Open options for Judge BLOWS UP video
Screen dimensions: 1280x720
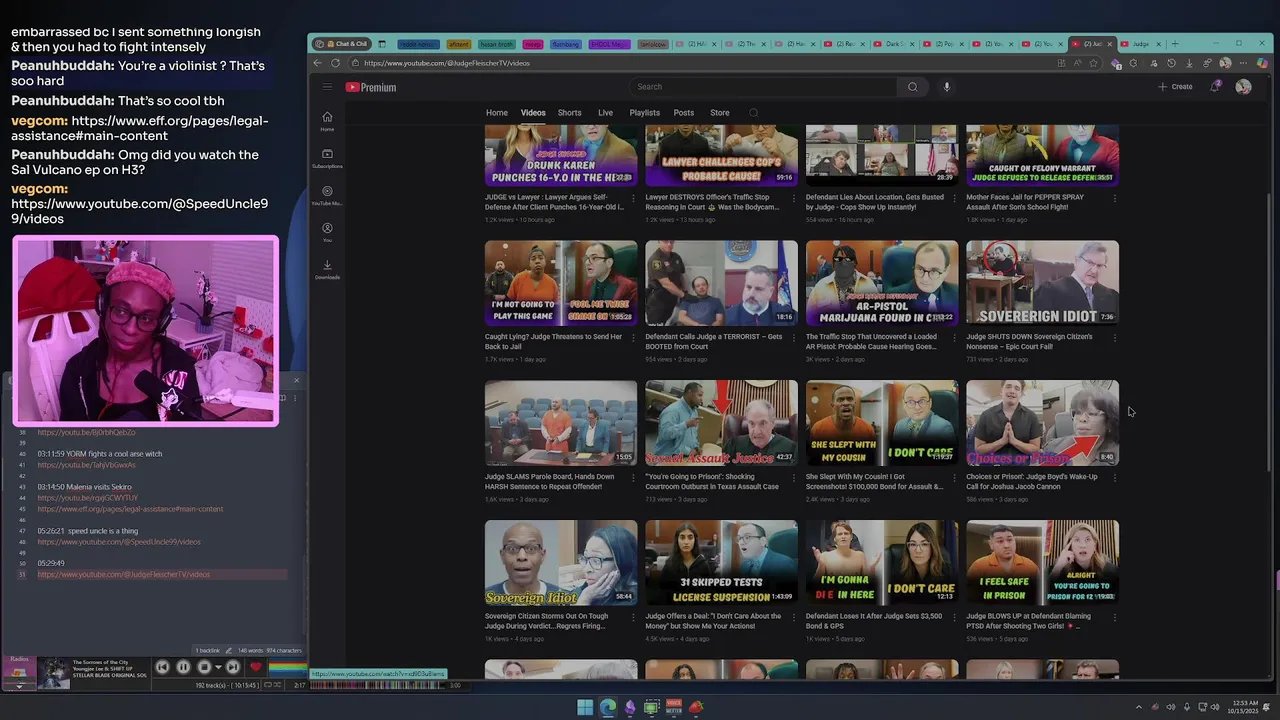[1114, 618]
